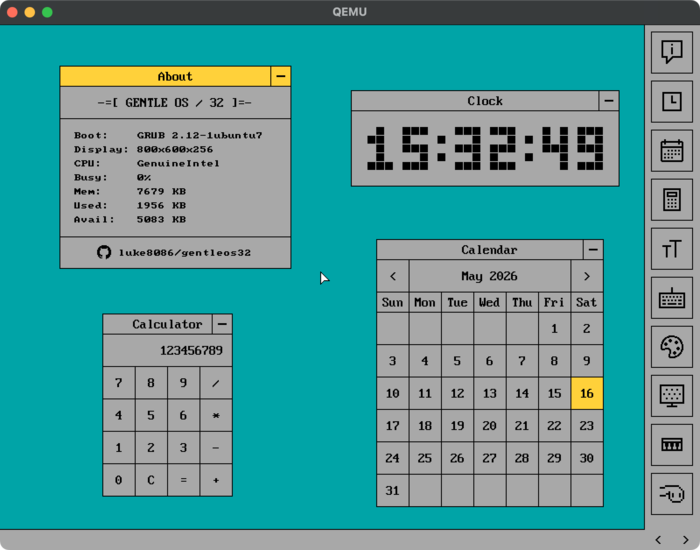The height and width of the screenshot is (550, 700).
Task: Open the memory chip sidebar icon
Action: (671, 445)
